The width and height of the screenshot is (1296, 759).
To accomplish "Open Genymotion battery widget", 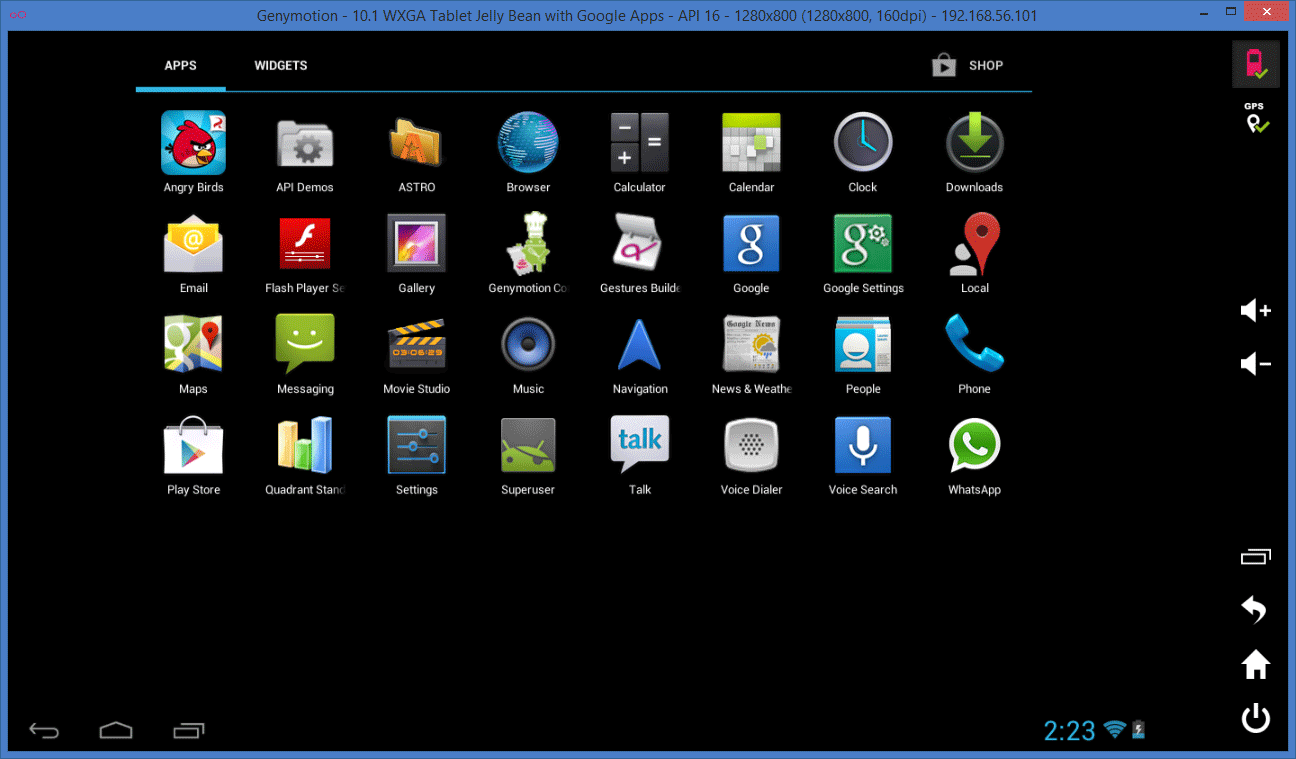I will [1255, 65].
